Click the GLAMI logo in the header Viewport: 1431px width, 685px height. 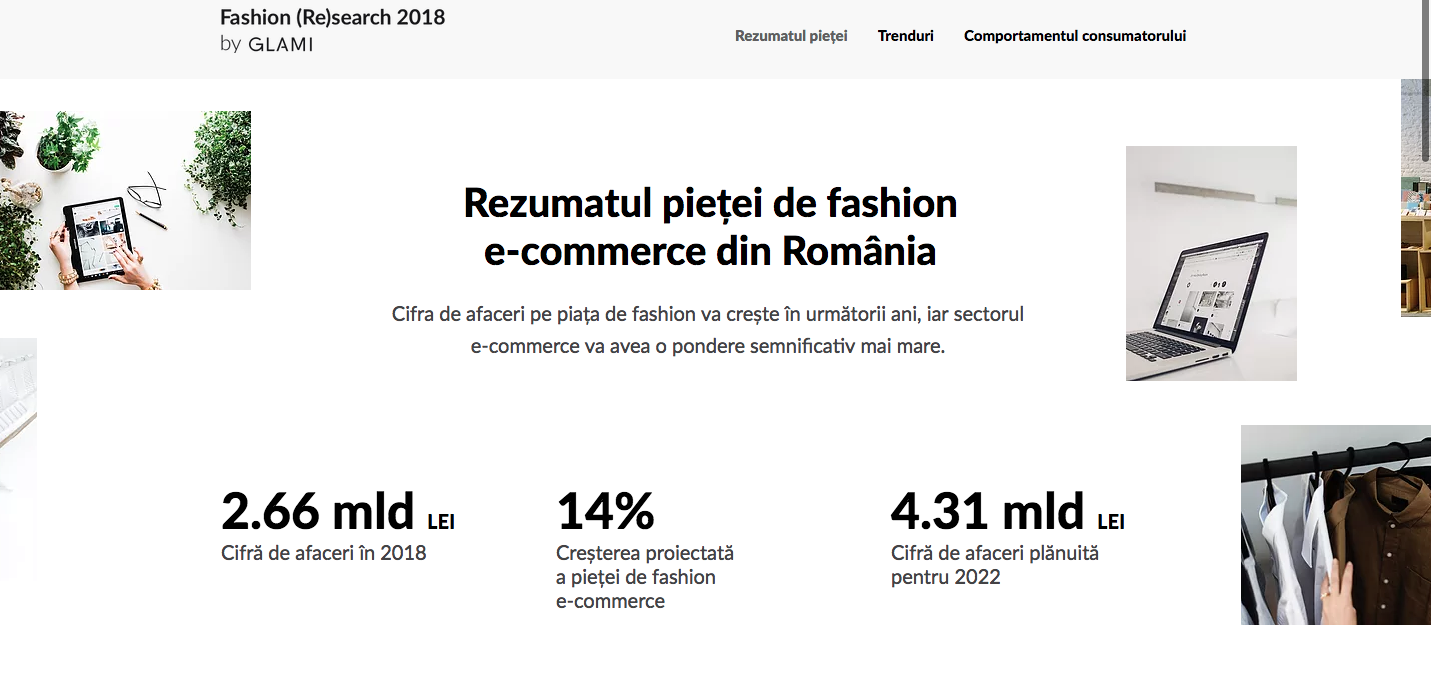pos(280,44)
